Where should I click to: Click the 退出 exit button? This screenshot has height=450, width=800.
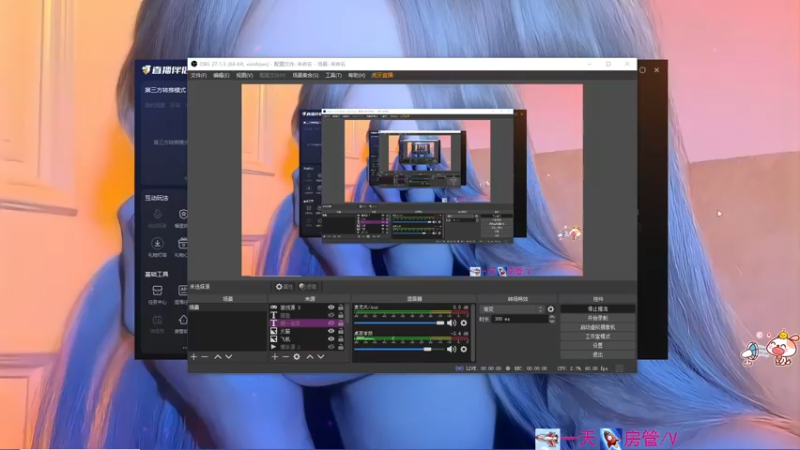point(597,354)
